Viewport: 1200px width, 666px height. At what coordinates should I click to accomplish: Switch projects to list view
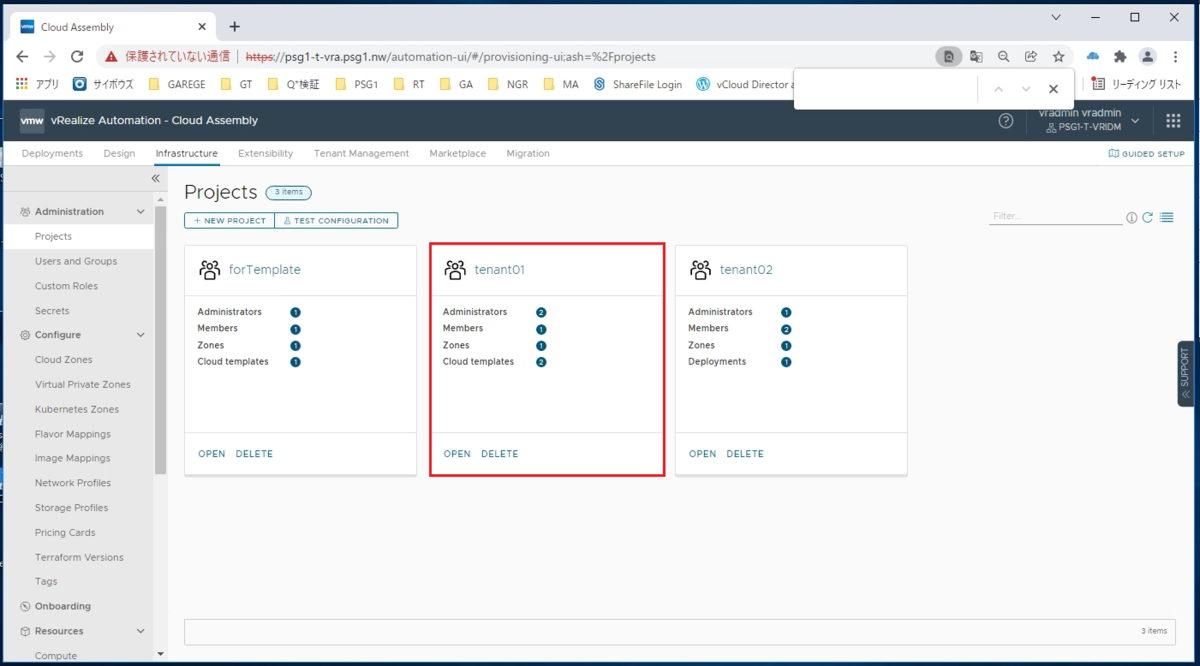(x=1167, y=217)
